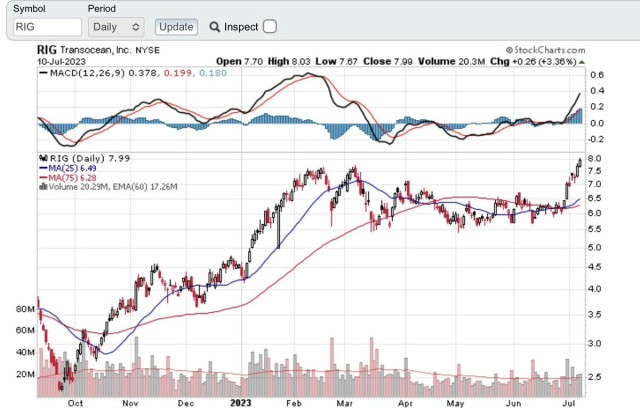Click the Low 7.67 value in header
Screen dimensions: 640x408
(337, 62)
